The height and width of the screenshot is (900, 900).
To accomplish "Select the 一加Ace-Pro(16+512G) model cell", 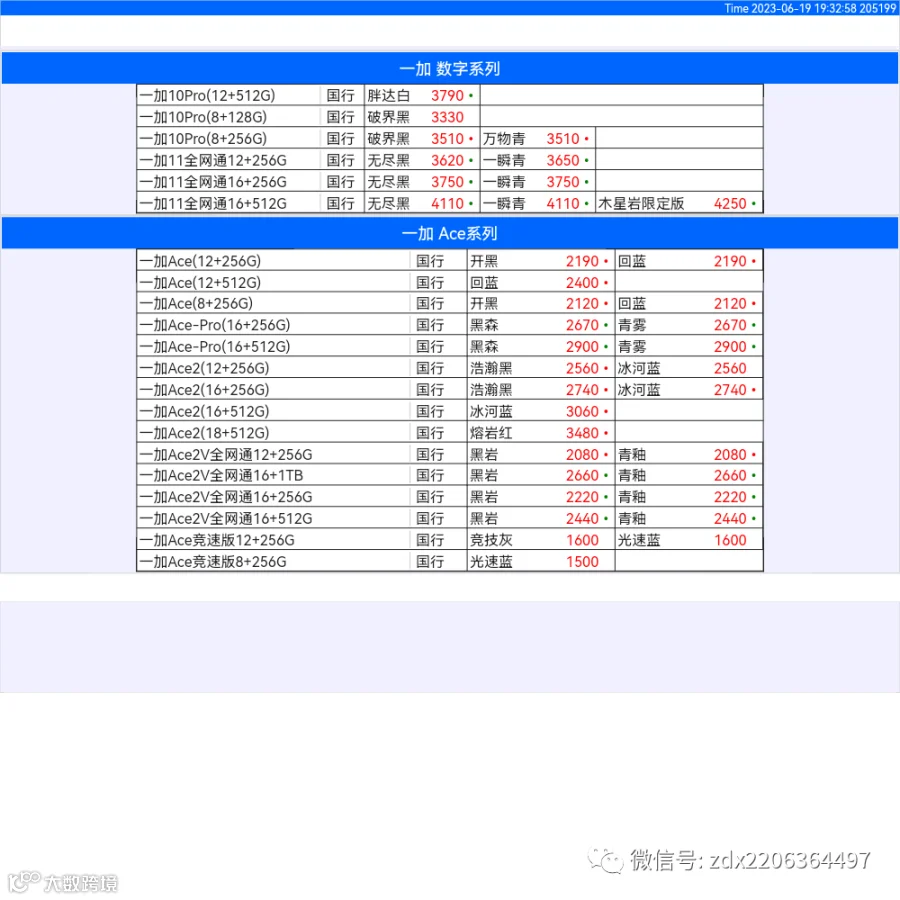I will click(273, 347).
